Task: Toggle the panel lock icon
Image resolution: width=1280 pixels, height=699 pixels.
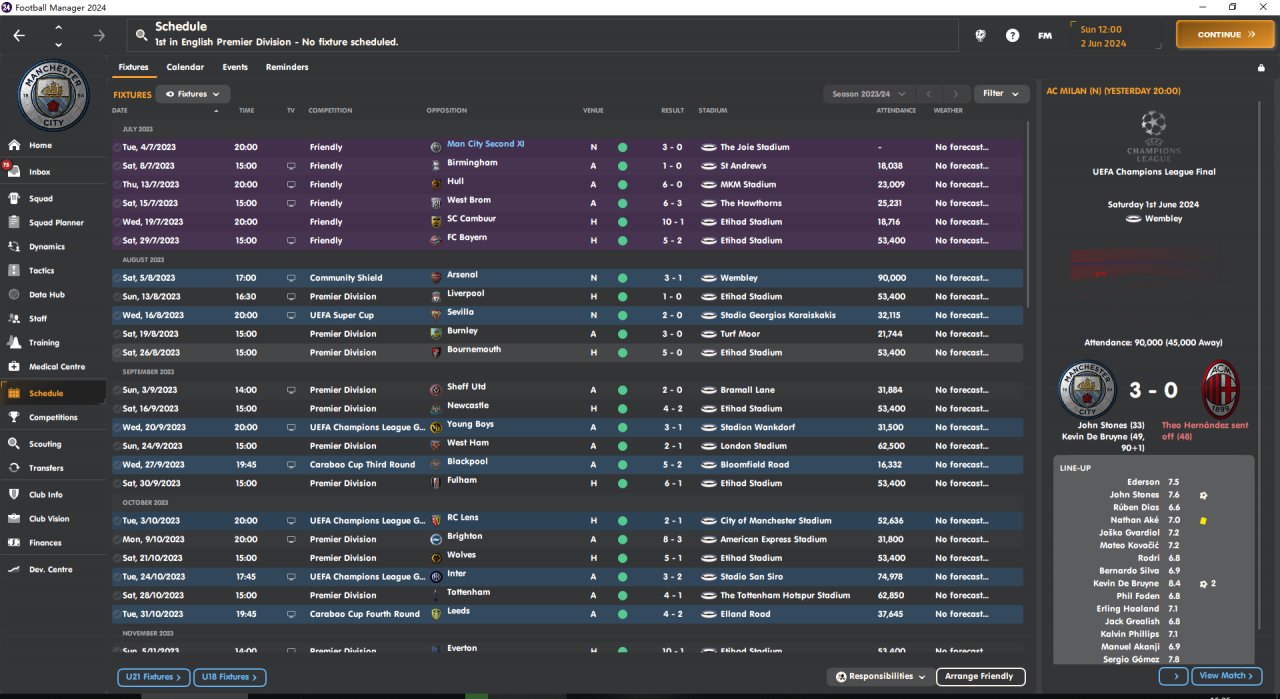Action: coord(1261,68)
